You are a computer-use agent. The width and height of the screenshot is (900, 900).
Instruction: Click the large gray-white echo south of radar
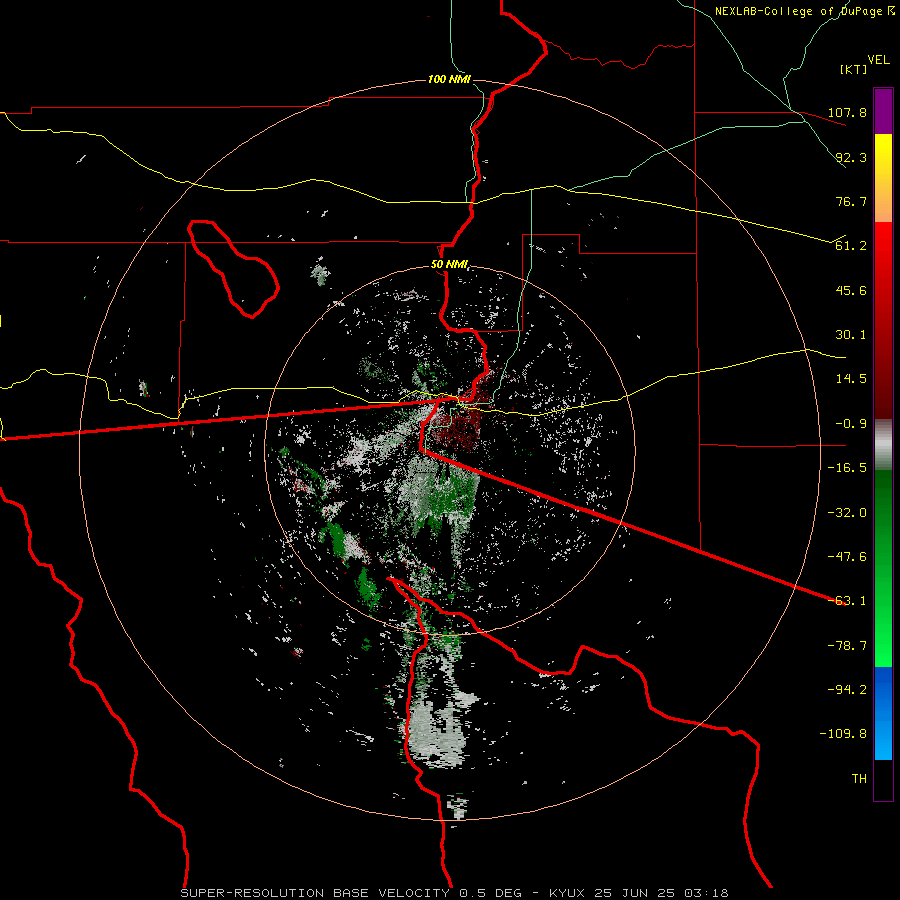click(x=436, y=735)
